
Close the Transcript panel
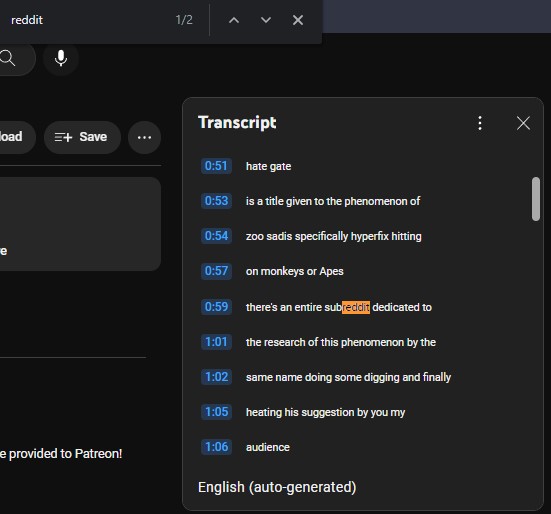click(x=523, y=123)
